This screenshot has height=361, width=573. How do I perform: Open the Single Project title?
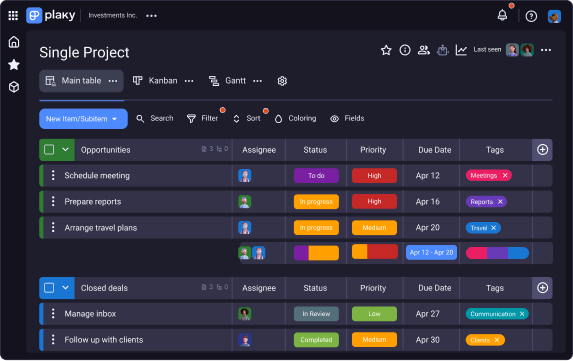[x=84, y=53]
